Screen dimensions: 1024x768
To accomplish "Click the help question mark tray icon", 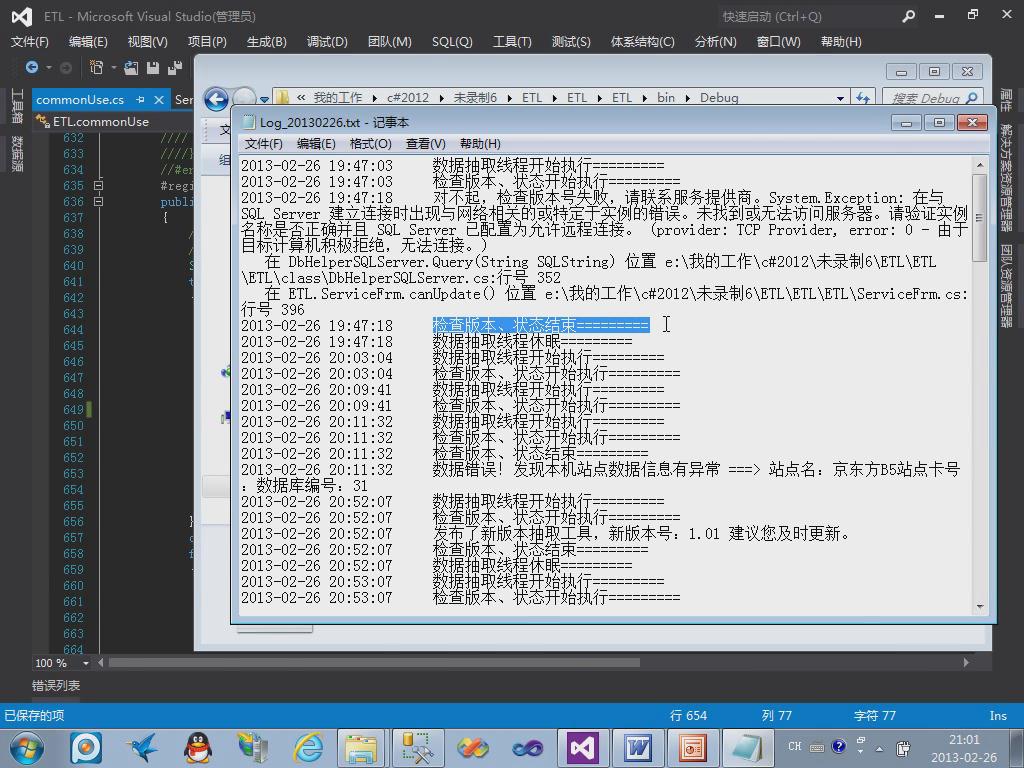I will tap(839, 746).
